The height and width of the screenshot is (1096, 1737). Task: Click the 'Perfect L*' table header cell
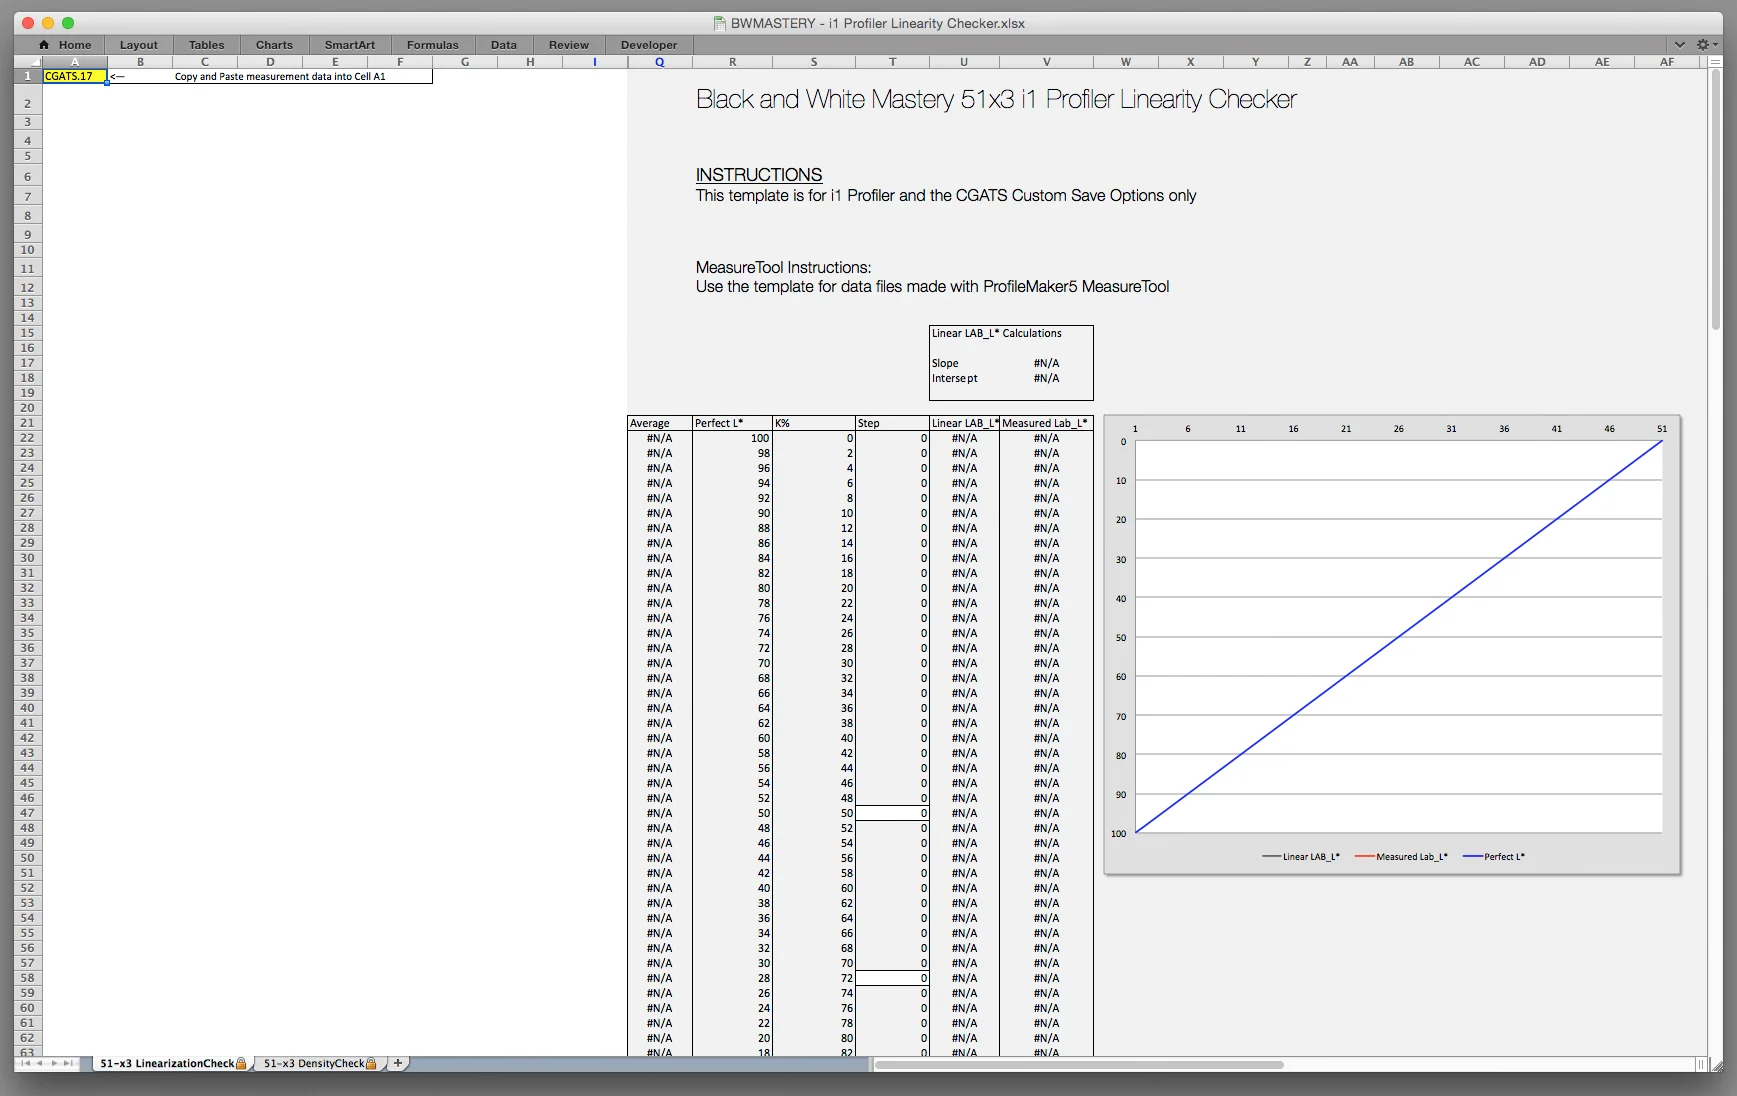point(733,423)
